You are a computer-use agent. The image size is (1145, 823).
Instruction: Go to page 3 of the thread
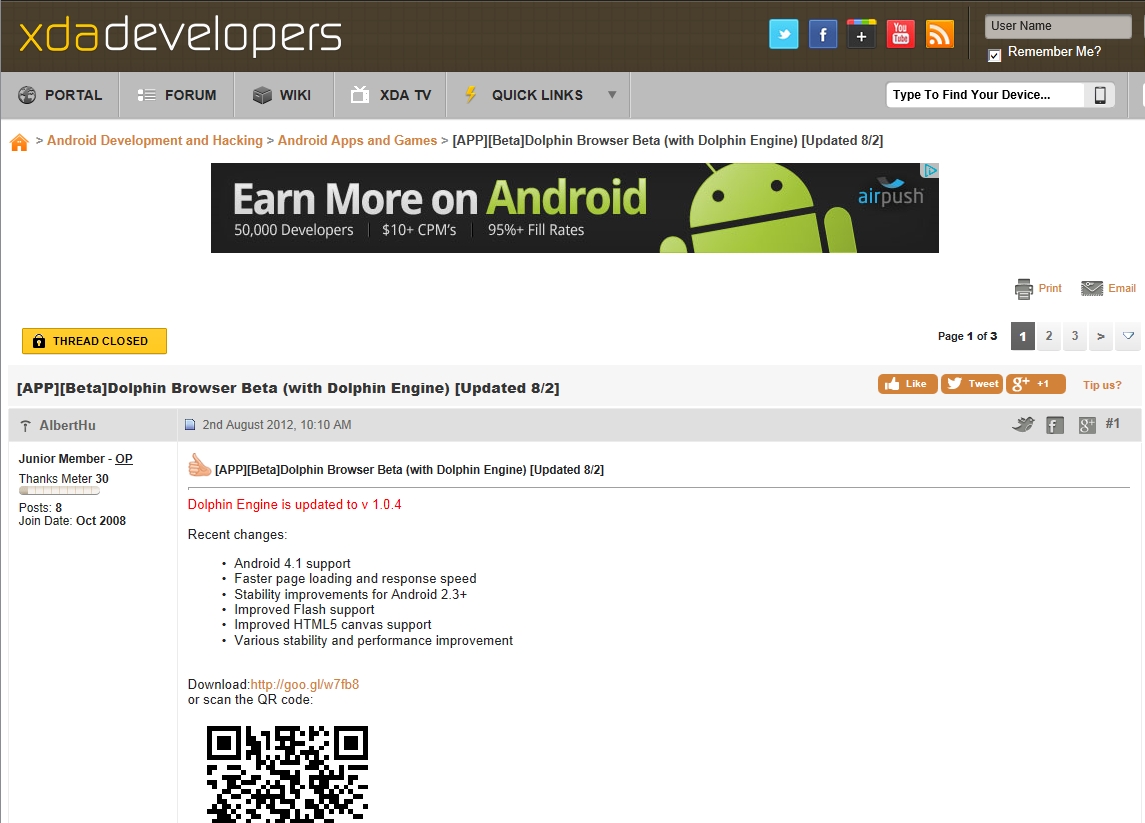pos(1075,336)
